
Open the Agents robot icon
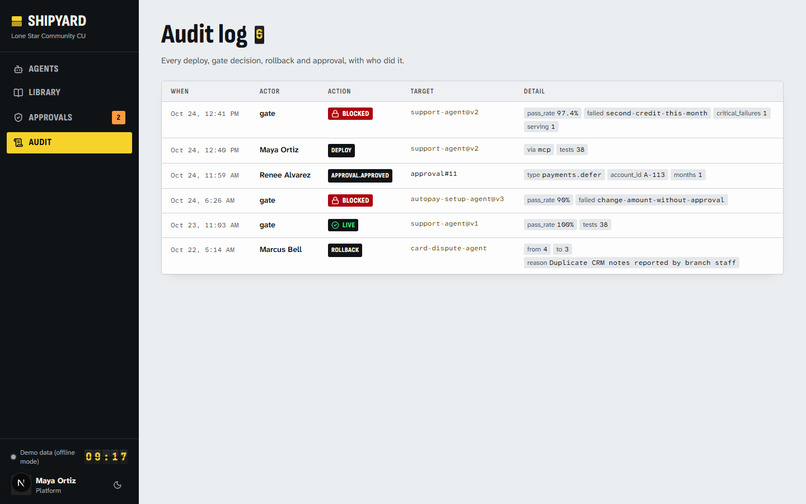(x=18, y=69)
